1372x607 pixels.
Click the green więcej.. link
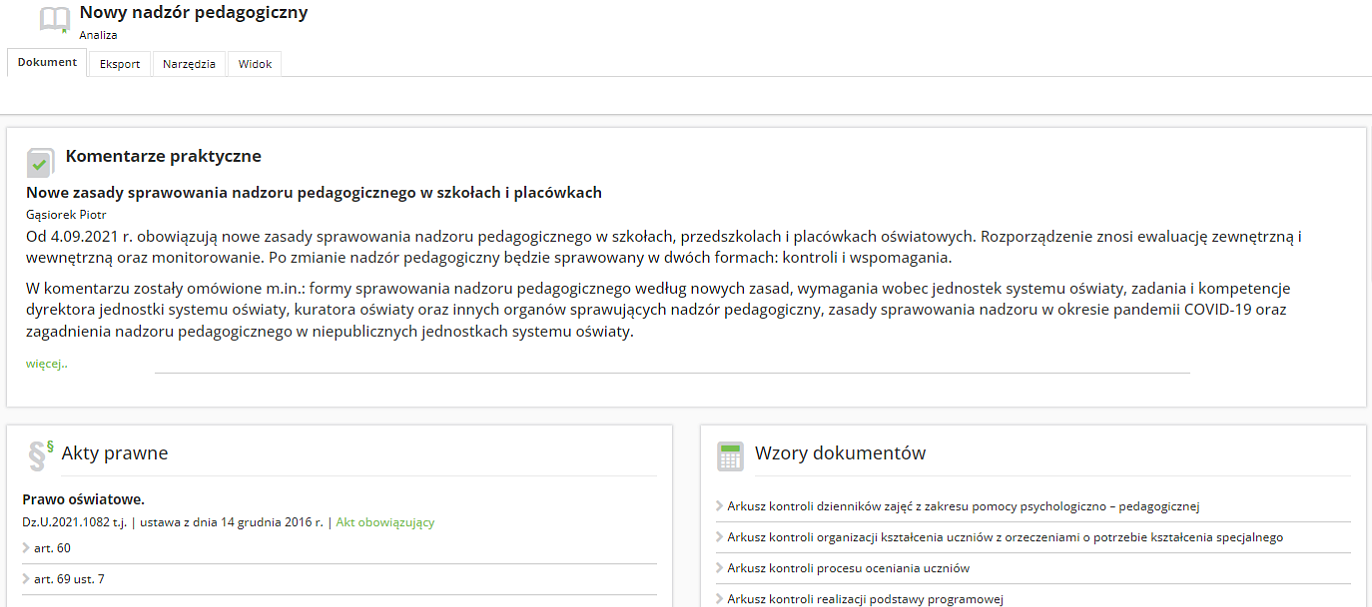tap(47, 364)
